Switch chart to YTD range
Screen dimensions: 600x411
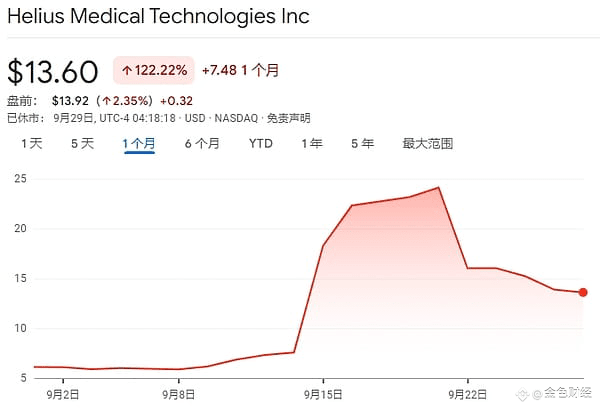click(261, 144)
